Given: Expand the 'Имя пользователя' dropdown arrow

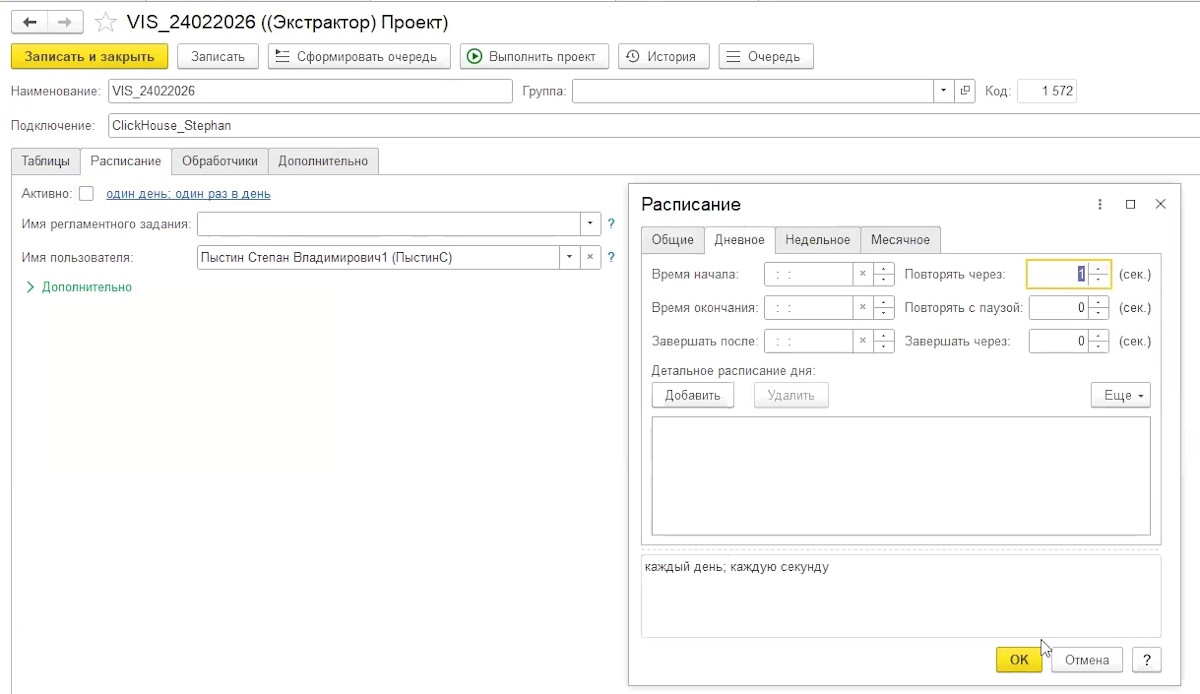Looking at the screenshot, I should point(570,257).
